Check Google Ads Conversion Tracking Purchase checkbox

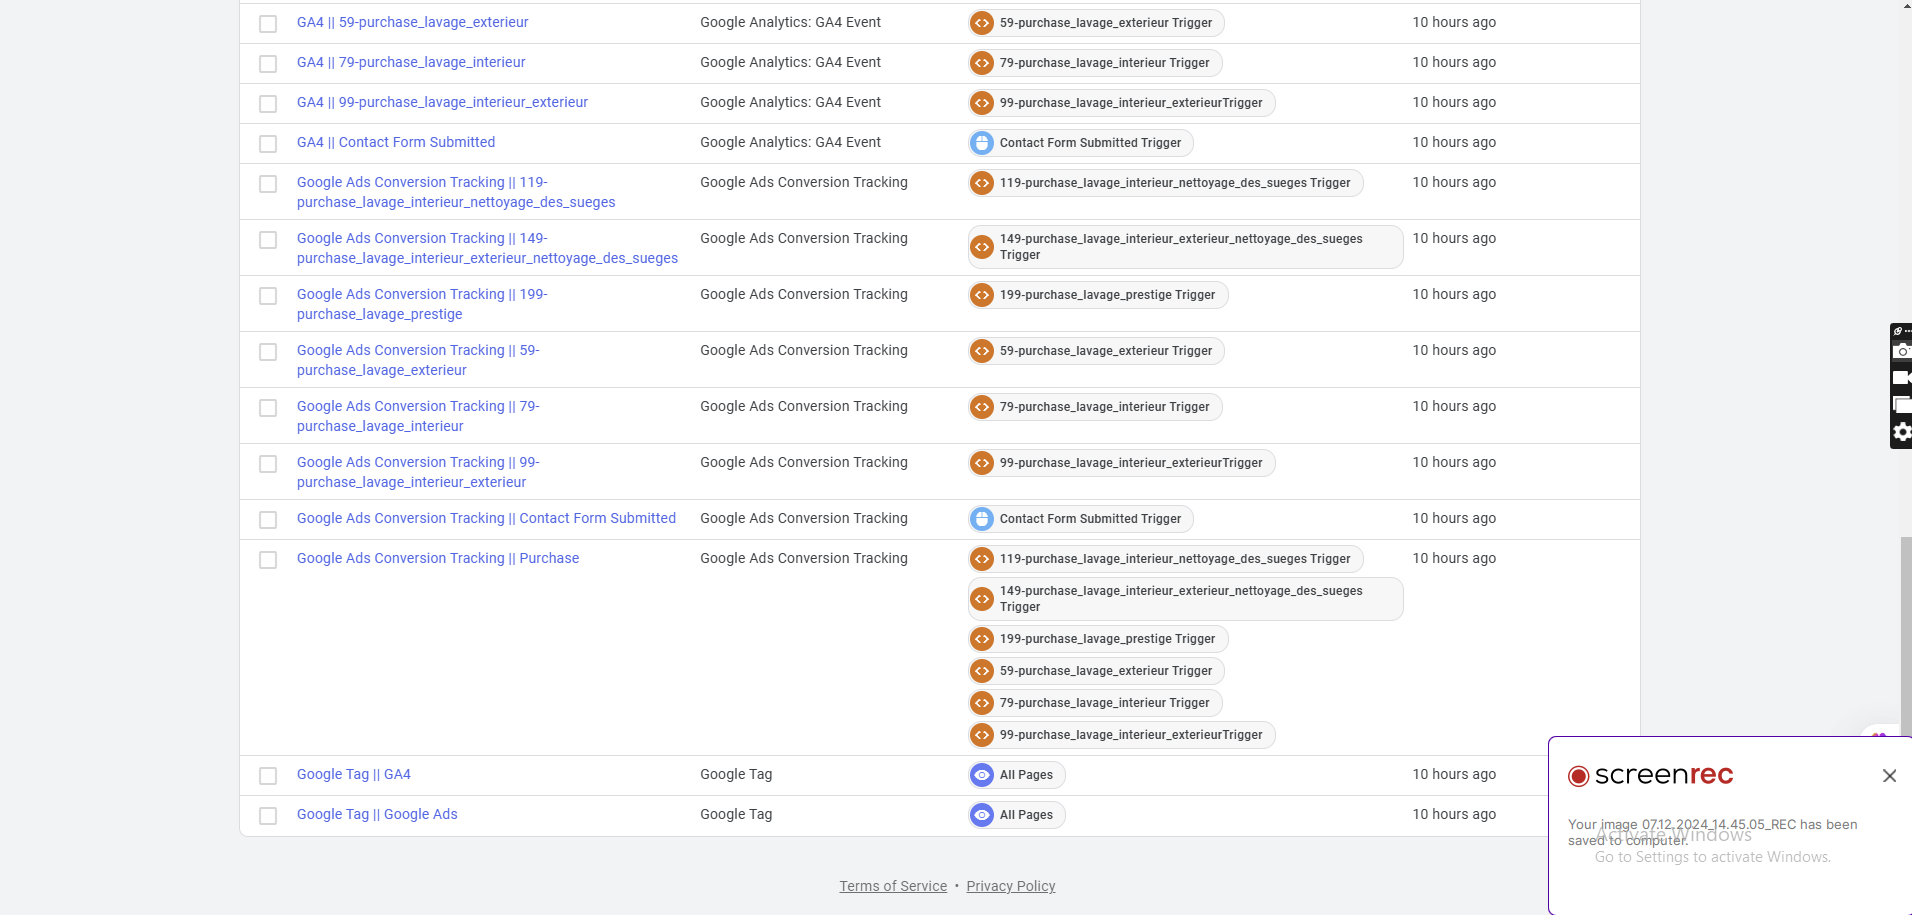coord(268,560)
